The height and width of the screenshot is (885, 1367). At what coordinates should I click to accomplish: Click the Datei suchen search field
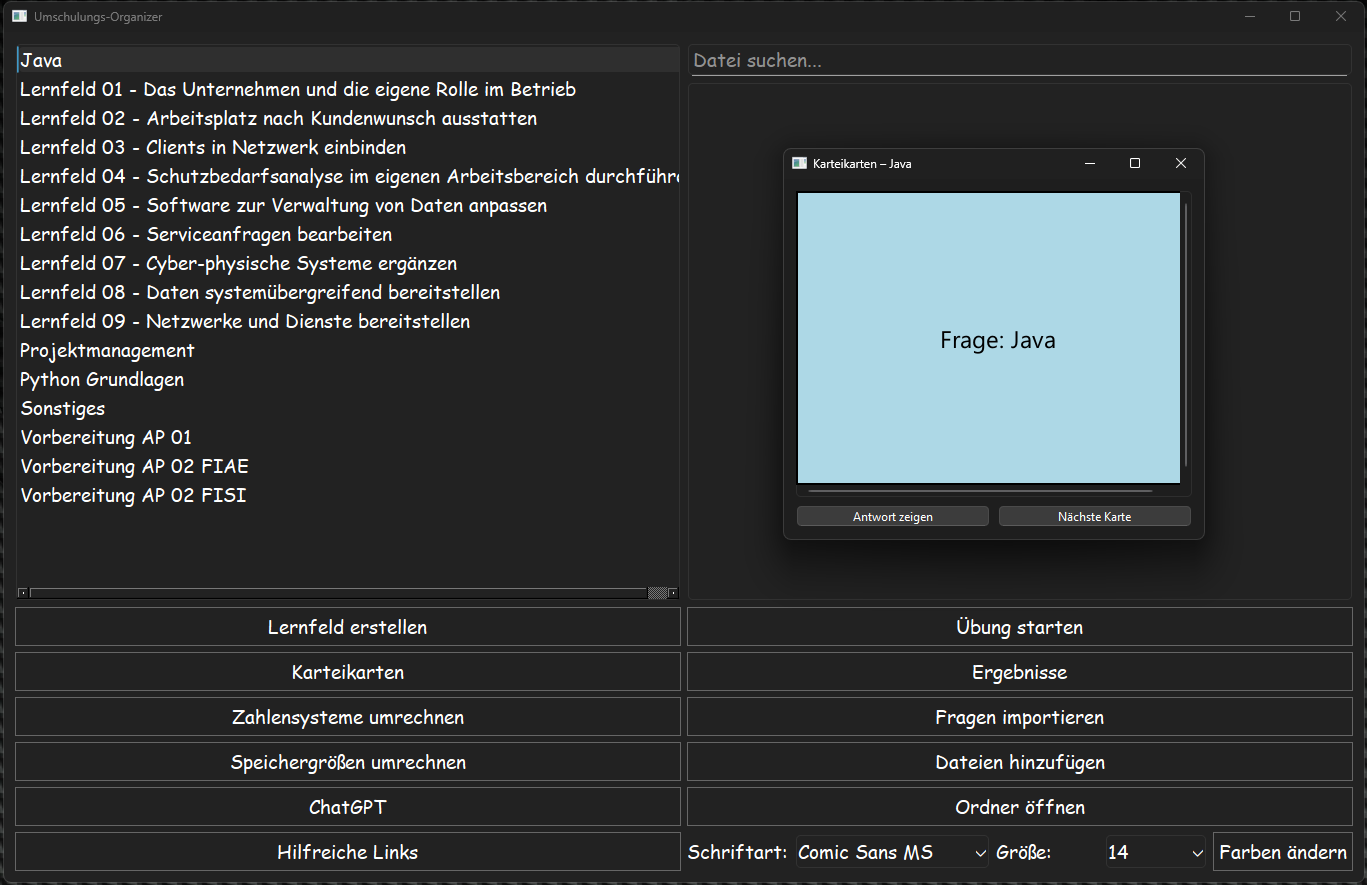click(1020, 60)
